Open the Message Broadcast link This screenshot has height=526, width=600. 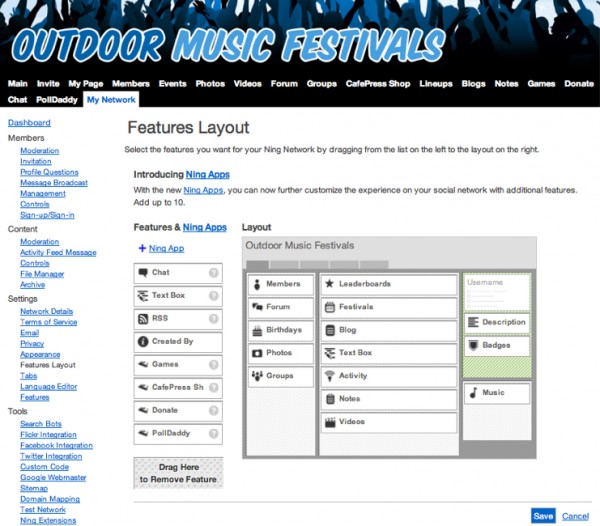pyautogui.click(x=54, y=183)
